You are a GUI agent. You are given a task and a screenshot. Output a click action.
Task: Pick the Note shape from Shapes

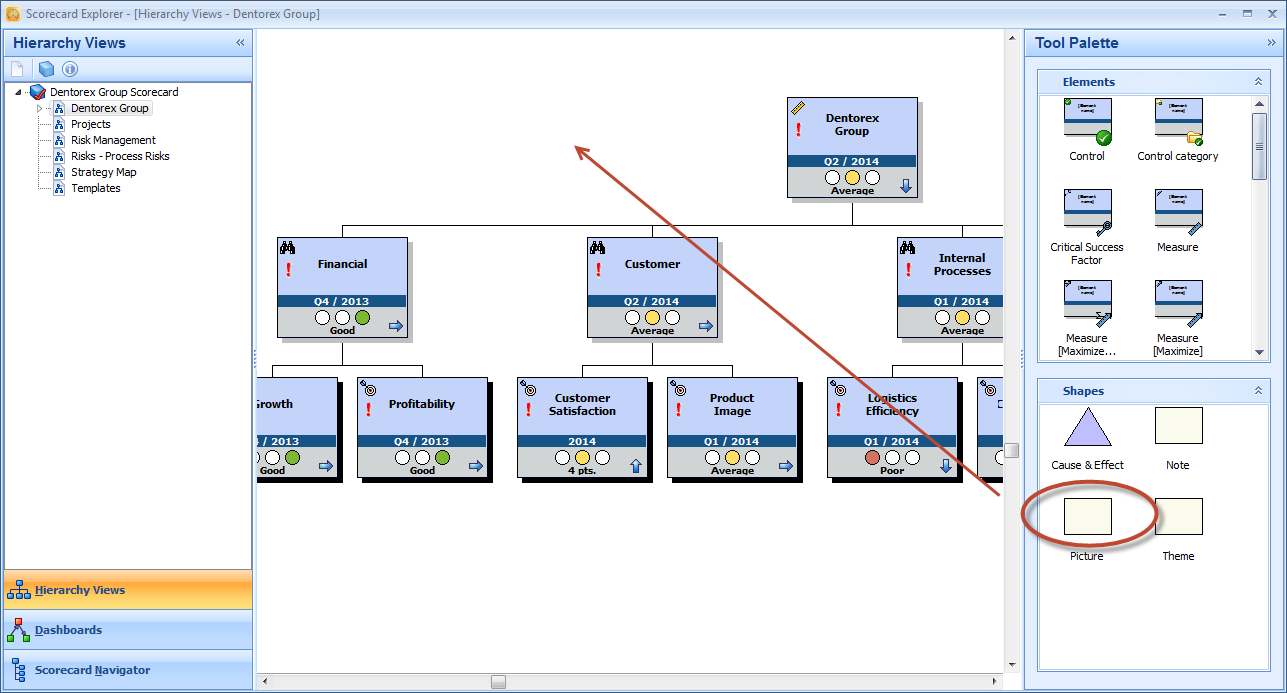pos(1178,427)
